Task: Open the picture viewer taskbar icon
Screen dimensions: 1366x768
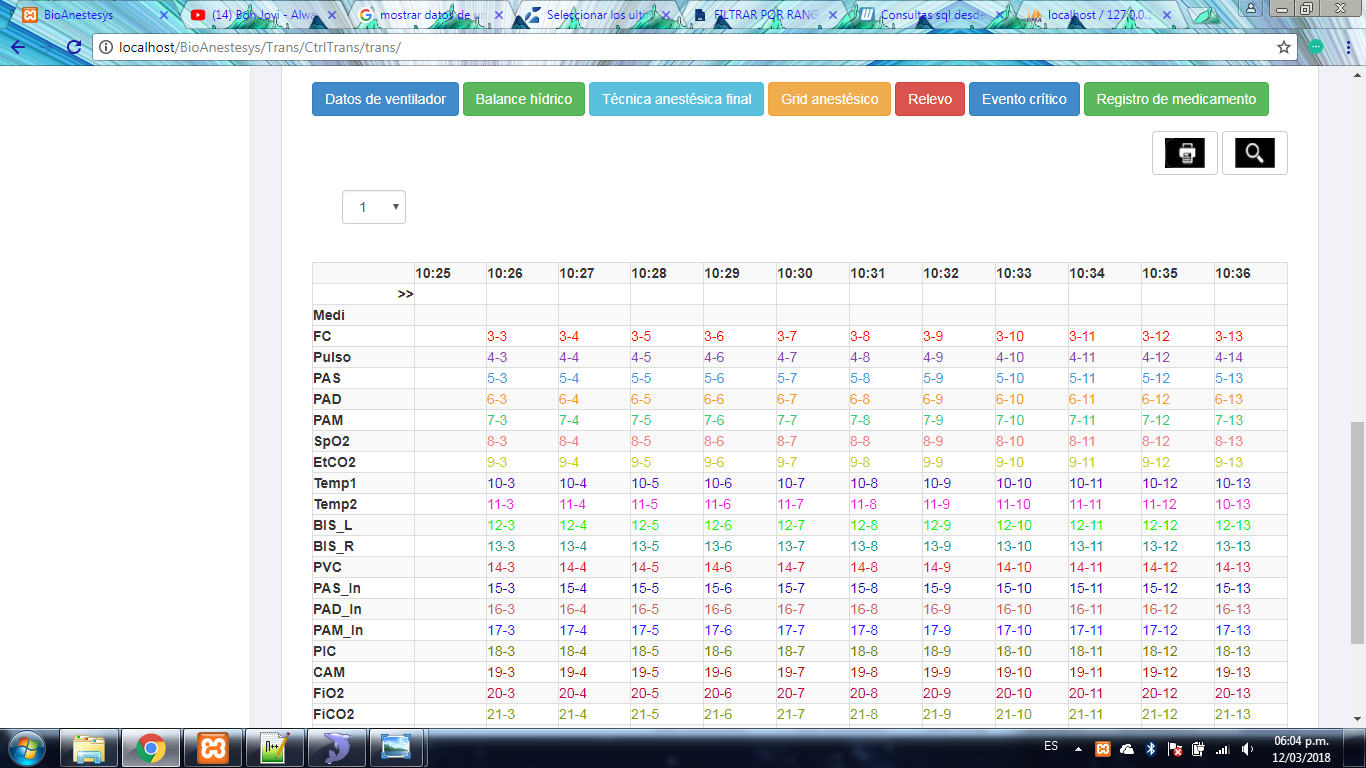Action: tap(398, 747)
